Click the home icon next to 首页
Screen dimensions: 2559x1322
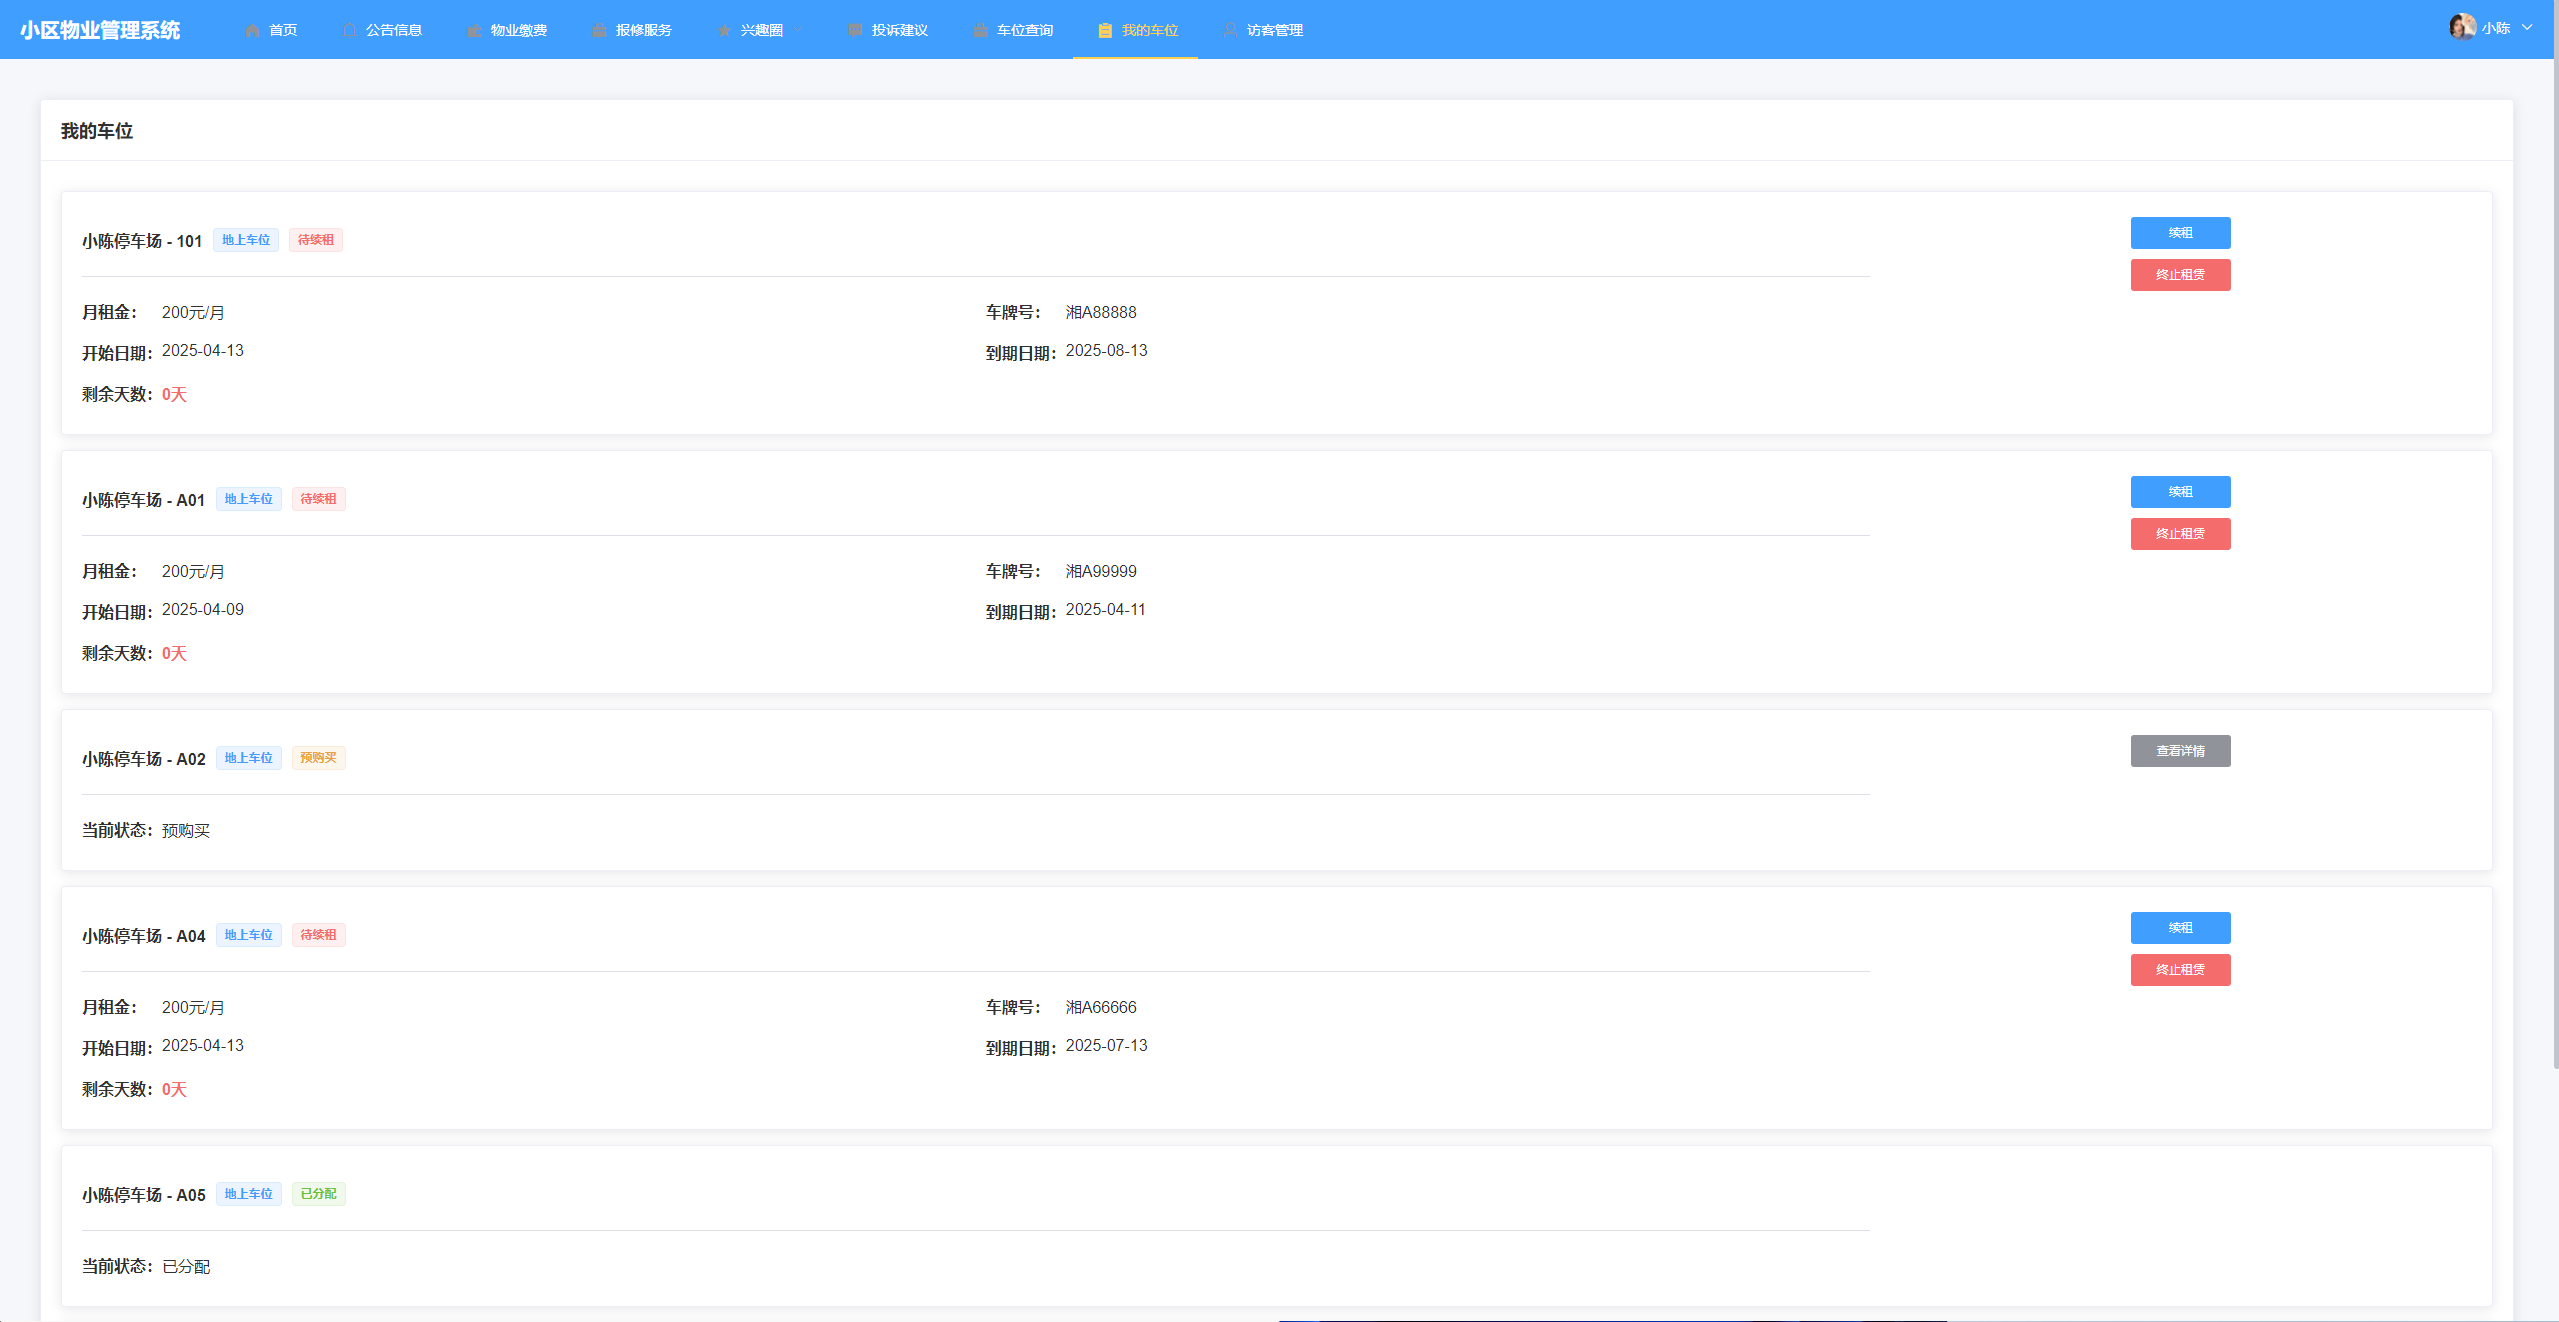252,30
